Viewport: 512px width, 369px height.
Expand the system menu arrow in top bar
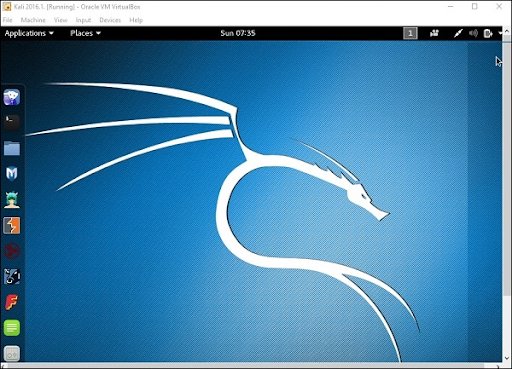click(500, 33)
